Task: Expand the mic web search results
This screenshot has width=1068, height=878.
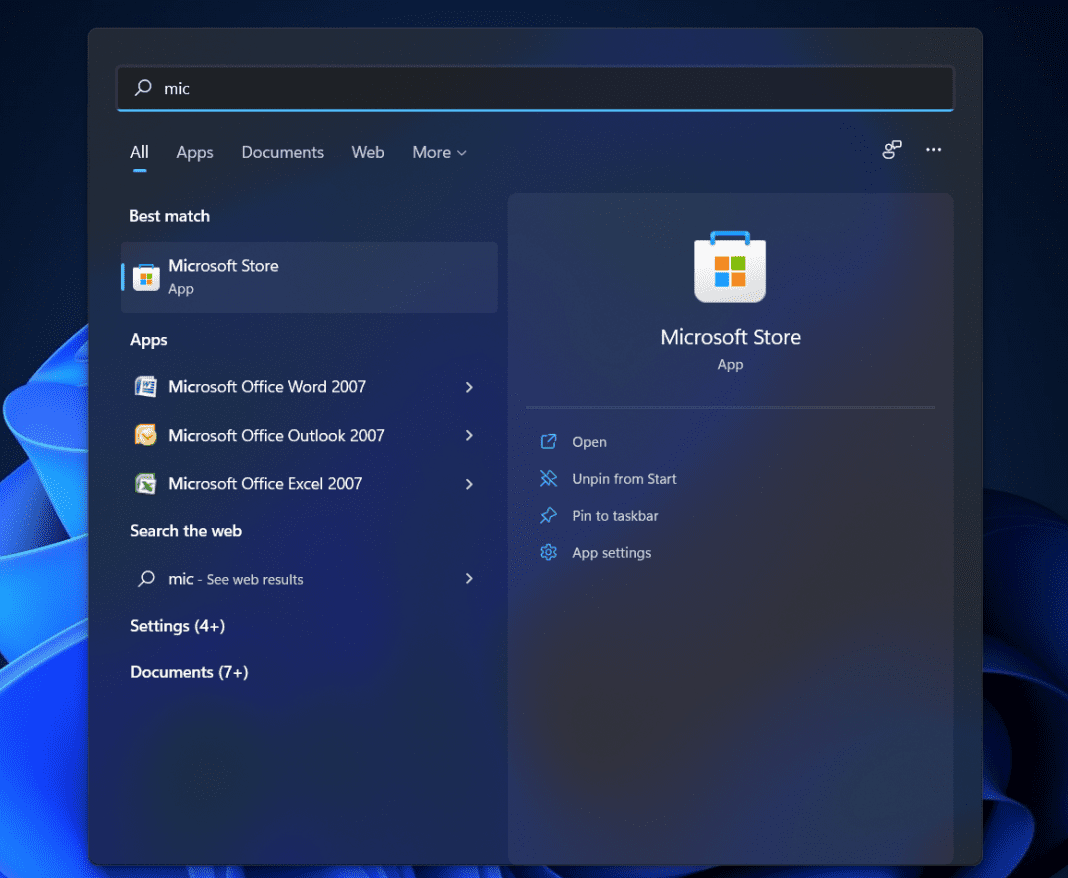Action: coord(469,579)
